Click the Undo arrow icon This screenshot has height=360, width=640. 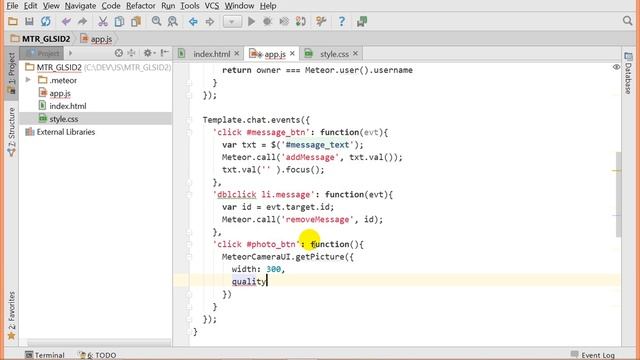66,21
